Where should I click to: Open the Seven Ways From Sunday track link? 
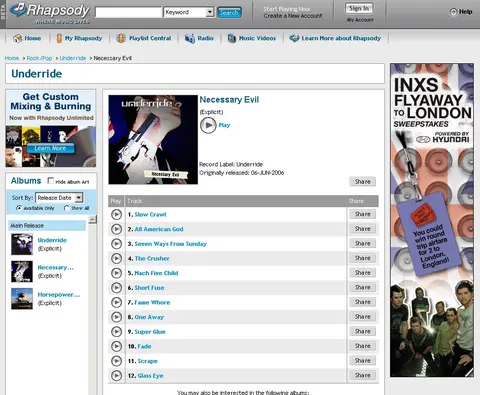click(171, 244)
